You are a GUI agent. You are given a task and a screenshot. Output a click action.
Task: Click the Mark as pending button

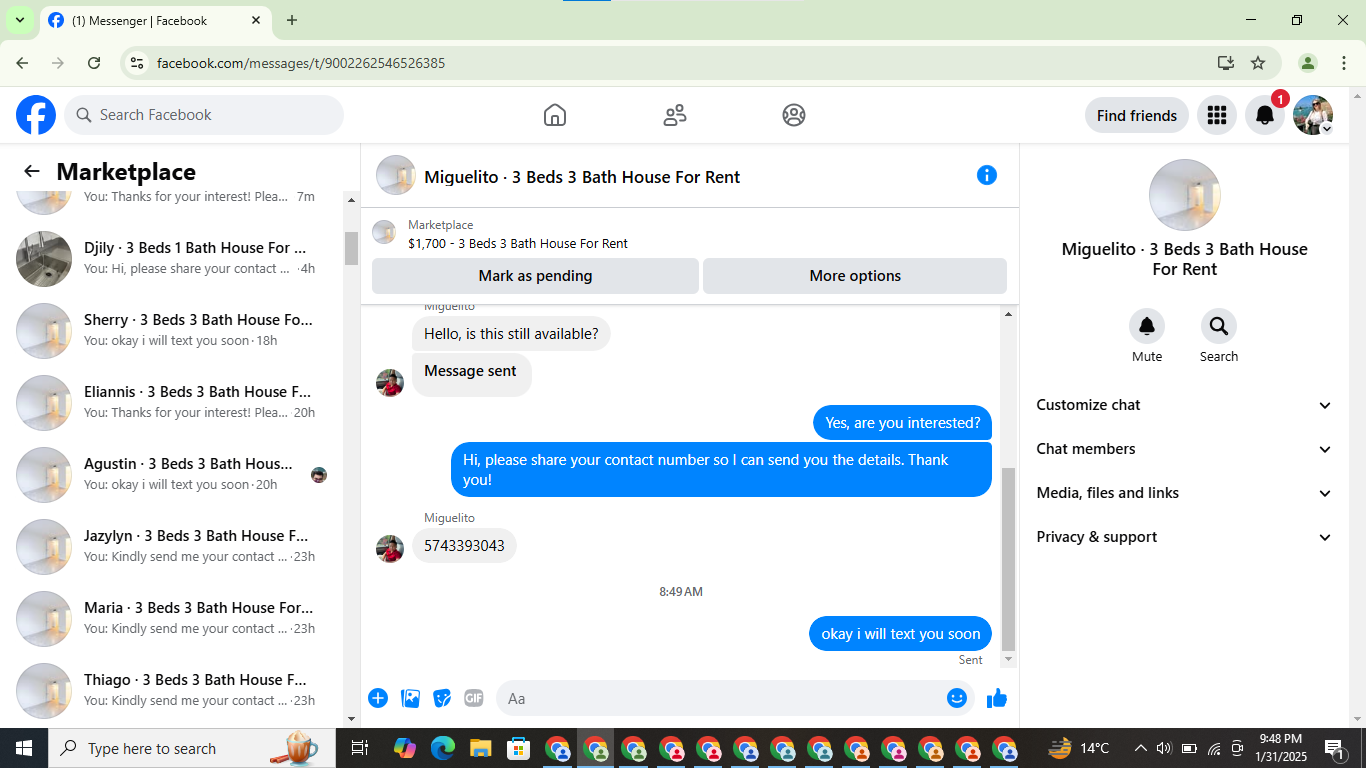pos(535,276)
